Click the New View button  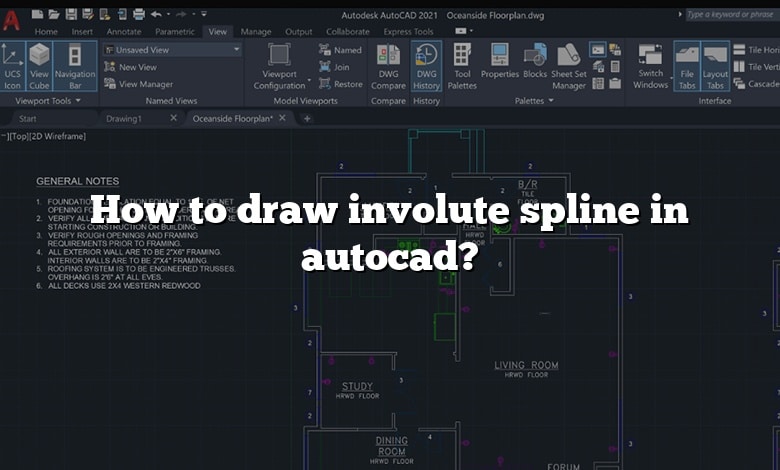(x=131, y=67)
